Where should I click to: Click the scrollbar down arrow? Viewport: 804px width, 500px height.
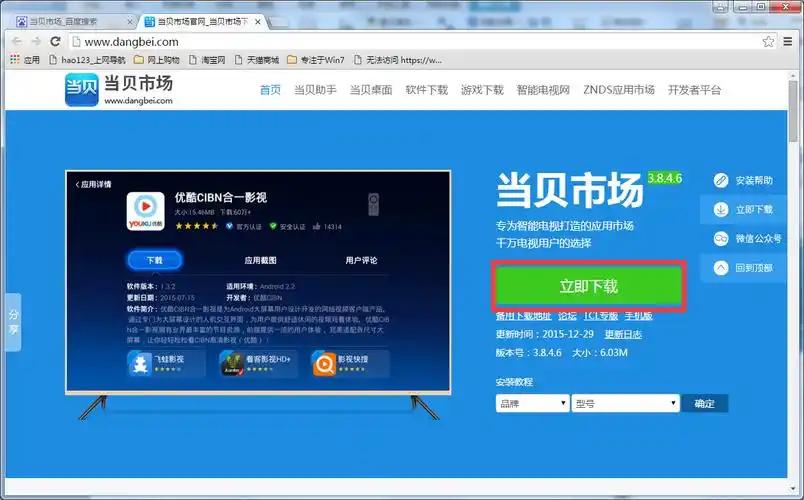click(x=794, y=489)
